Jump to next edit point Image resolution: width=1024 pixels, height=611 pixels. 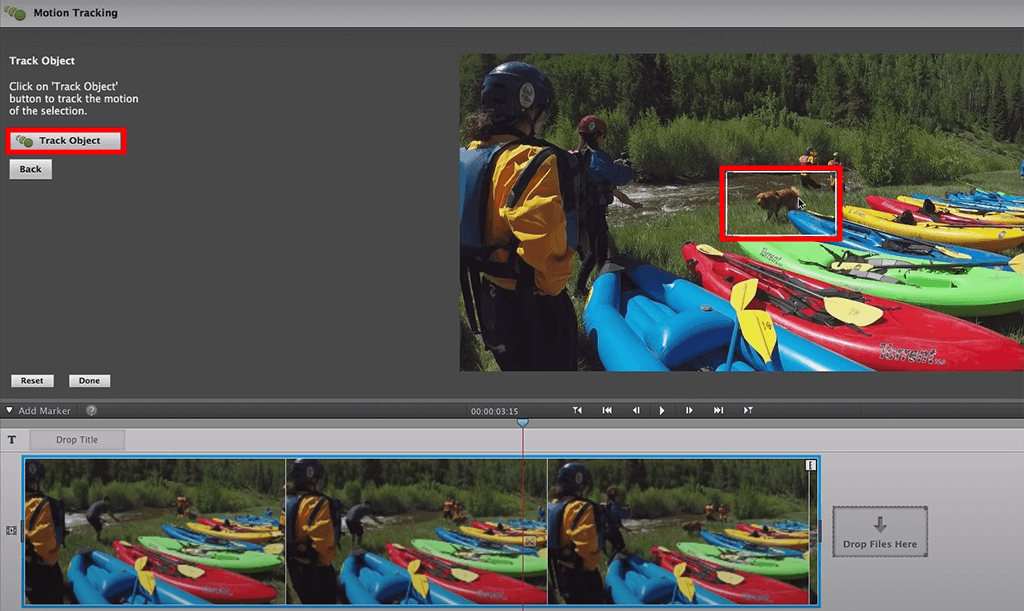pos(748,411)
